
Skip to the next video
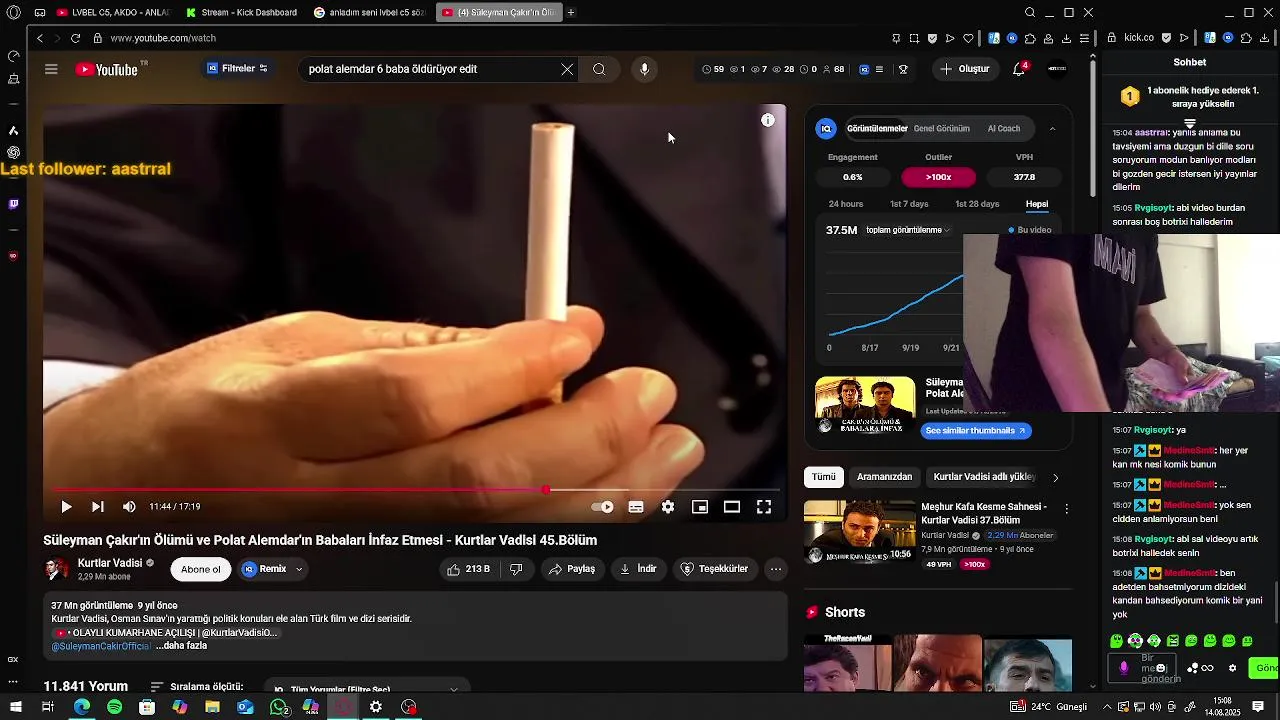point(97,507)
